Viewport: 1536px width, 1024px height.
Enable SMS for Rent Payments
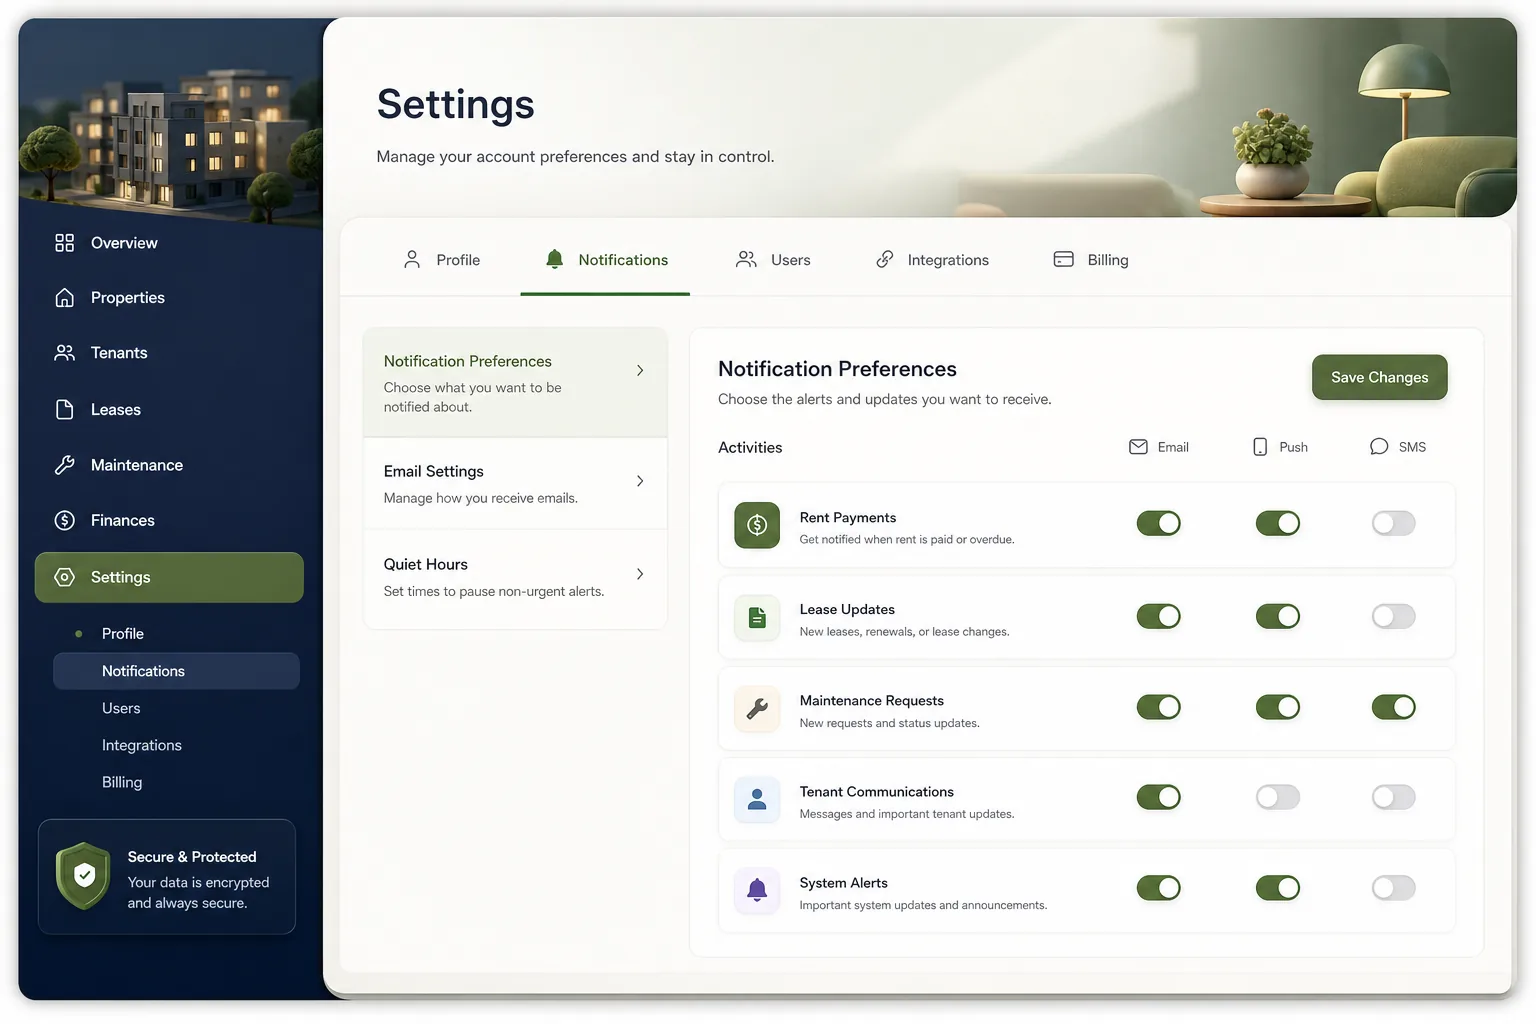pos(1394,523)
